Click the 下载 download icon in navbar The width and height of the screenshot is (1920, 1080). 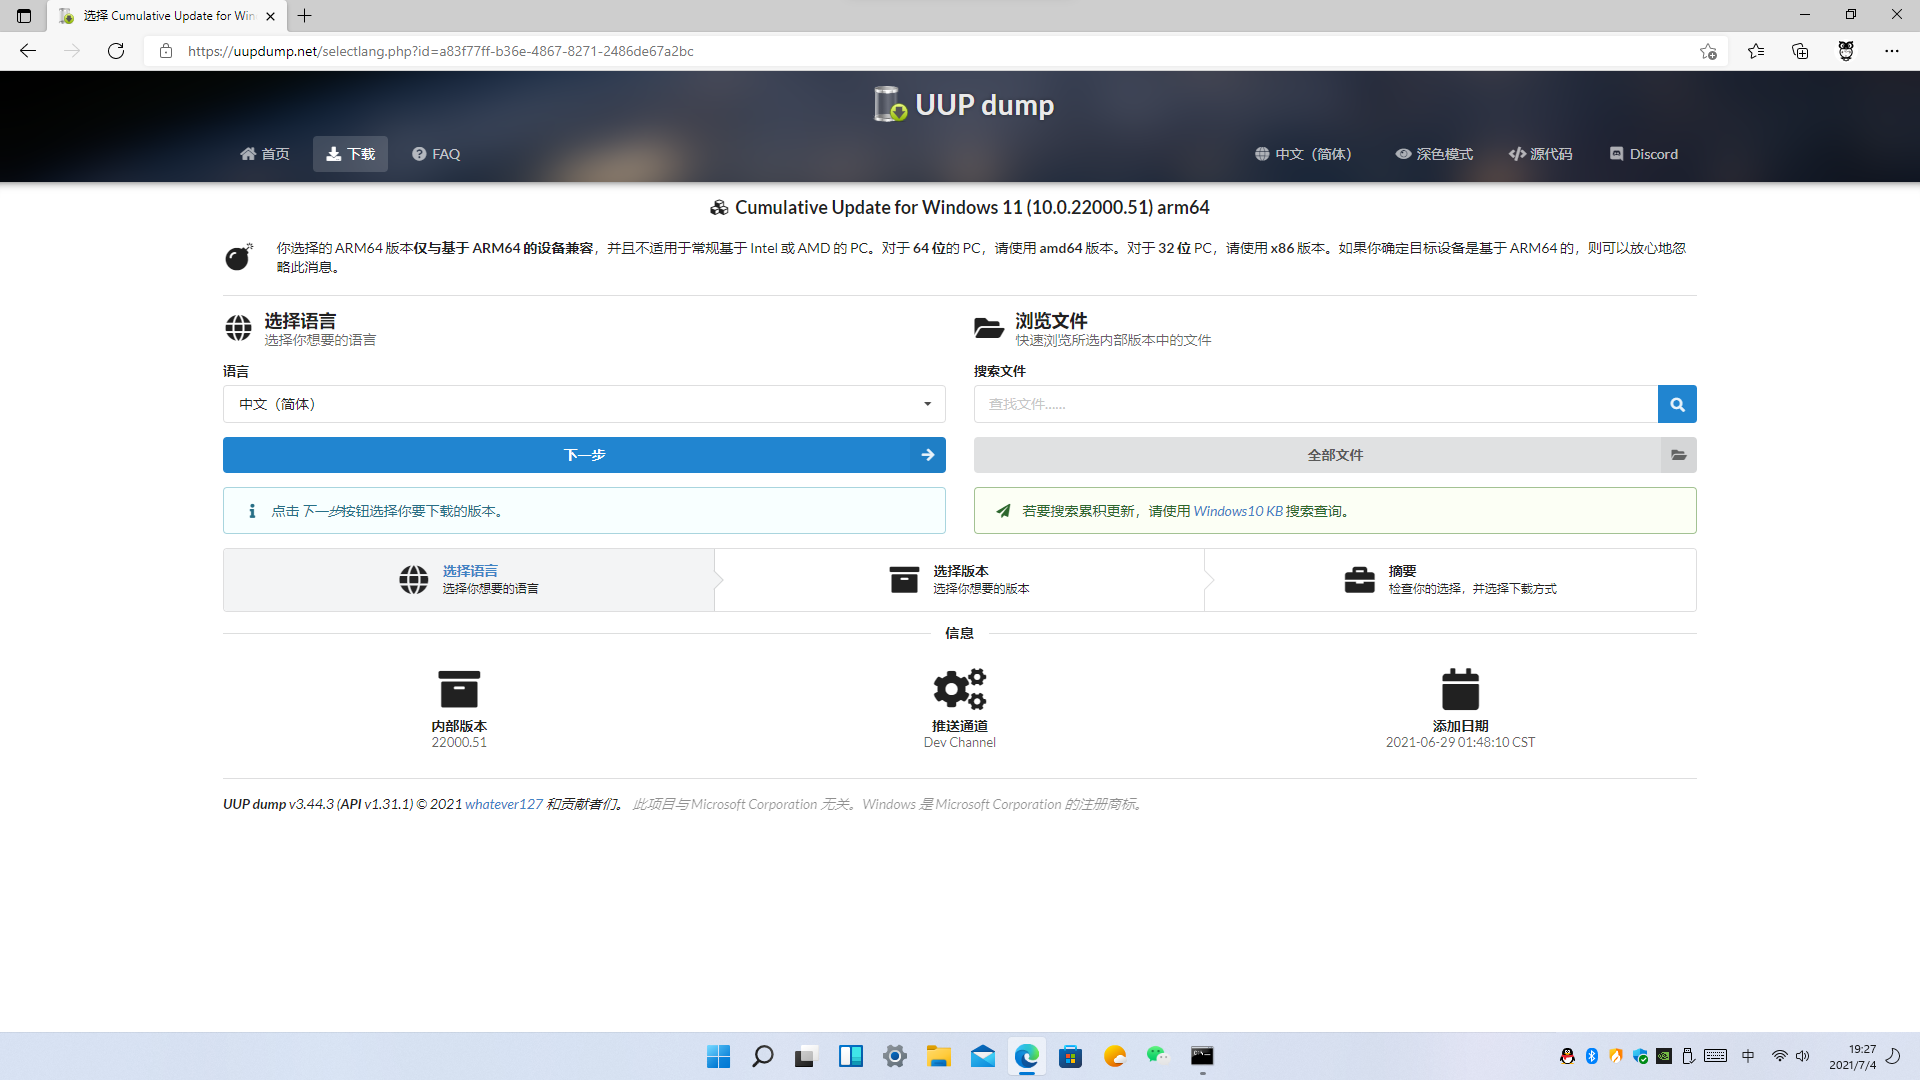point(334,153)
